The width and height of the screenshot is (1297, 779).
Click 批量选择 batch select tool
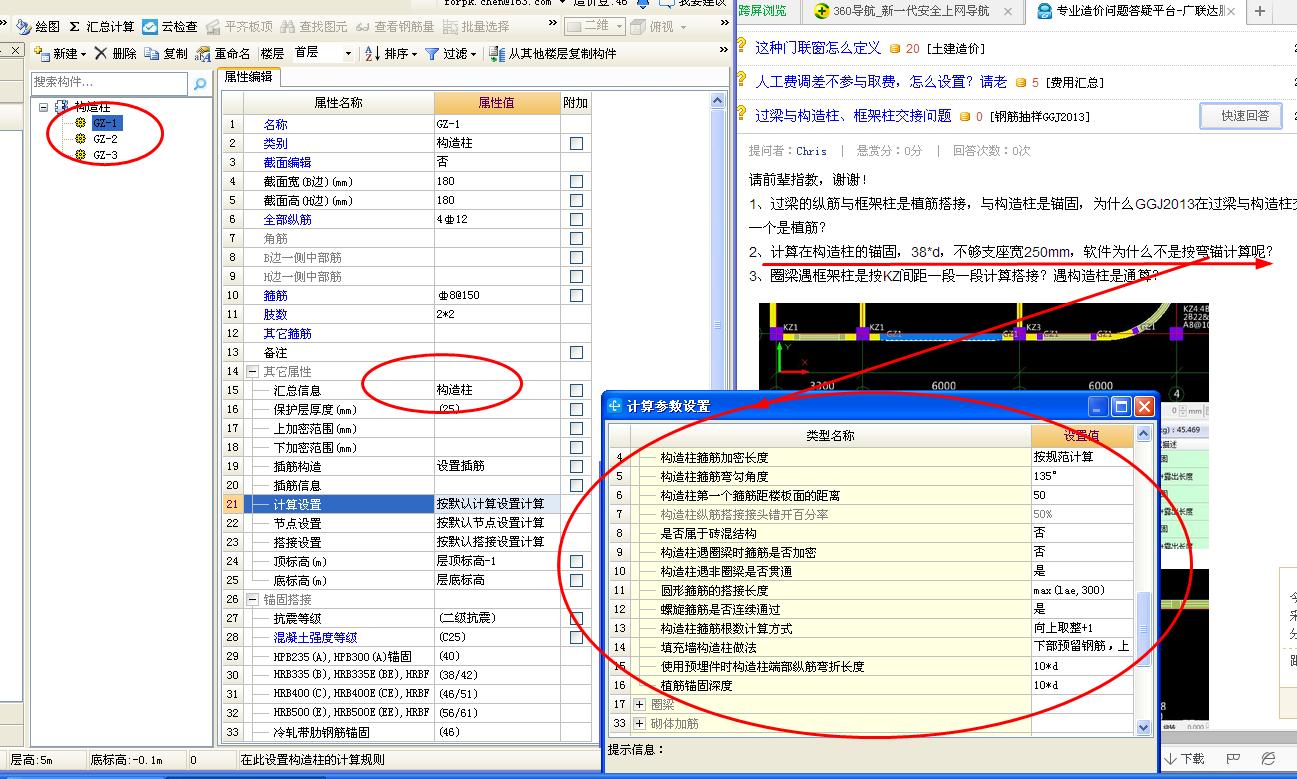click(x=475, y=27)
